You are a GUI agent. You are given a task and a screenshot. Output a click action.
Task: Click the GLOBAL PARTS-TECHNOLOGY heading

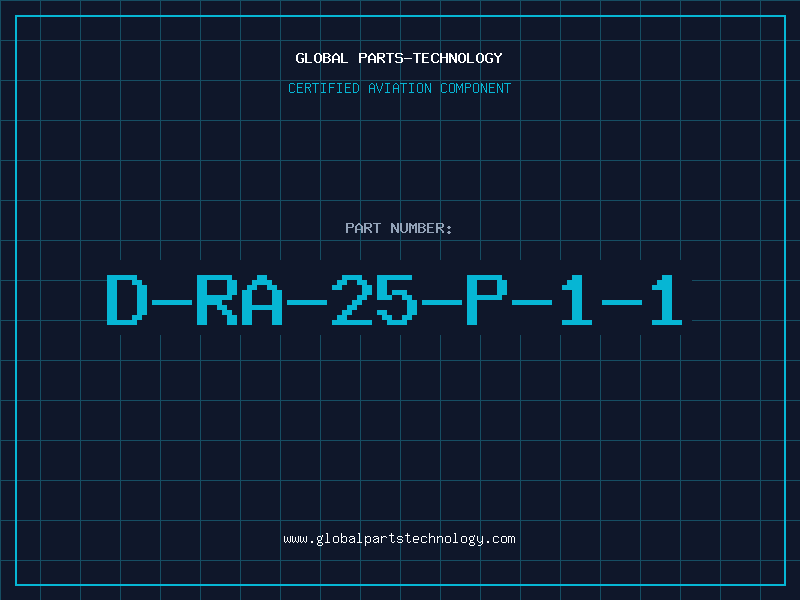point(399,58)
